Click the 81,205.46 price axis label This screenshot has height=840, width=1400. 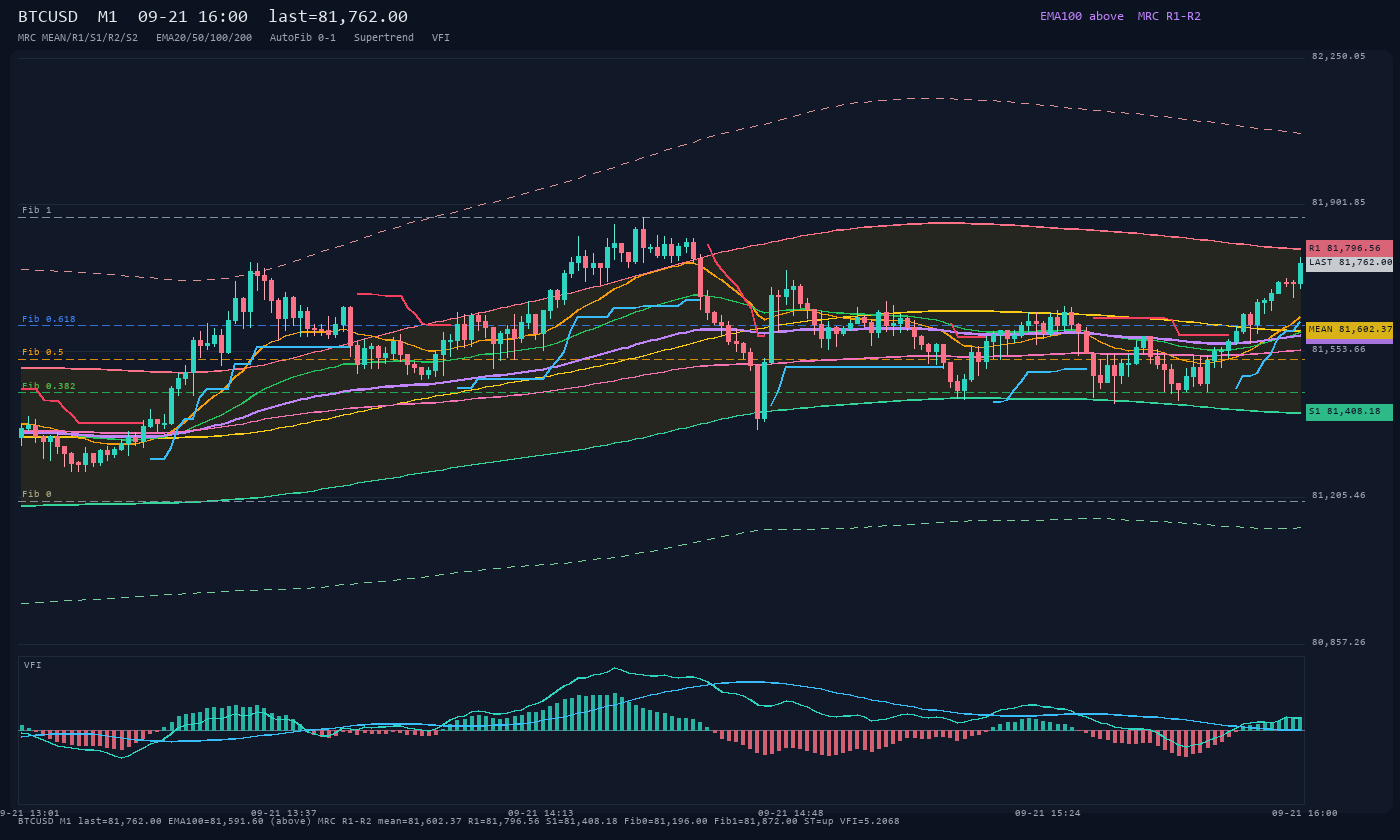click(x=1338, y=495)
